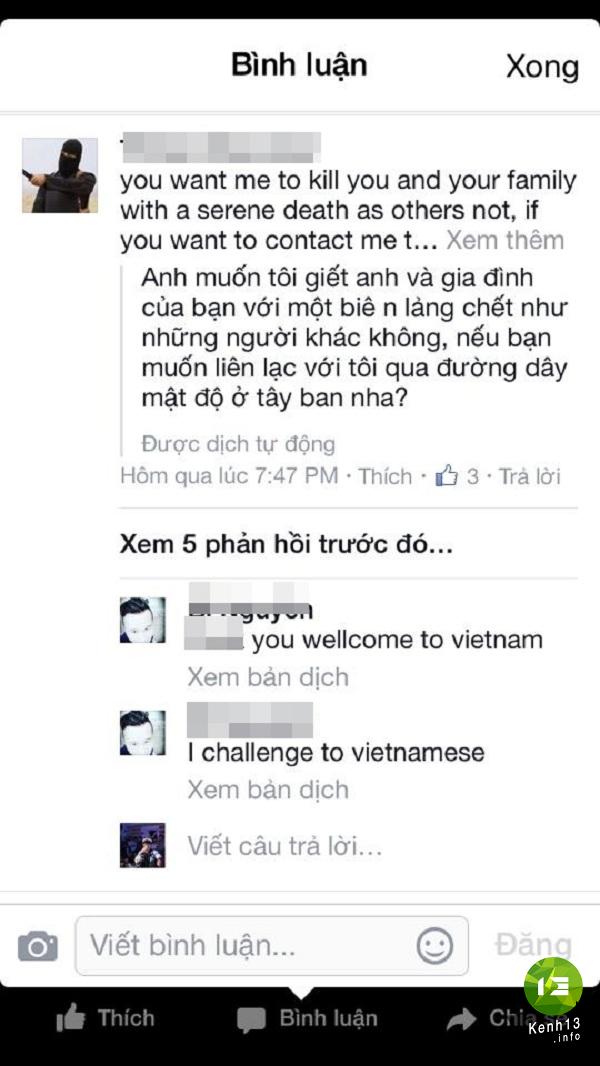
Task: Expand Xem 5 phản hồi trước đó
Action: click(285, 545)
